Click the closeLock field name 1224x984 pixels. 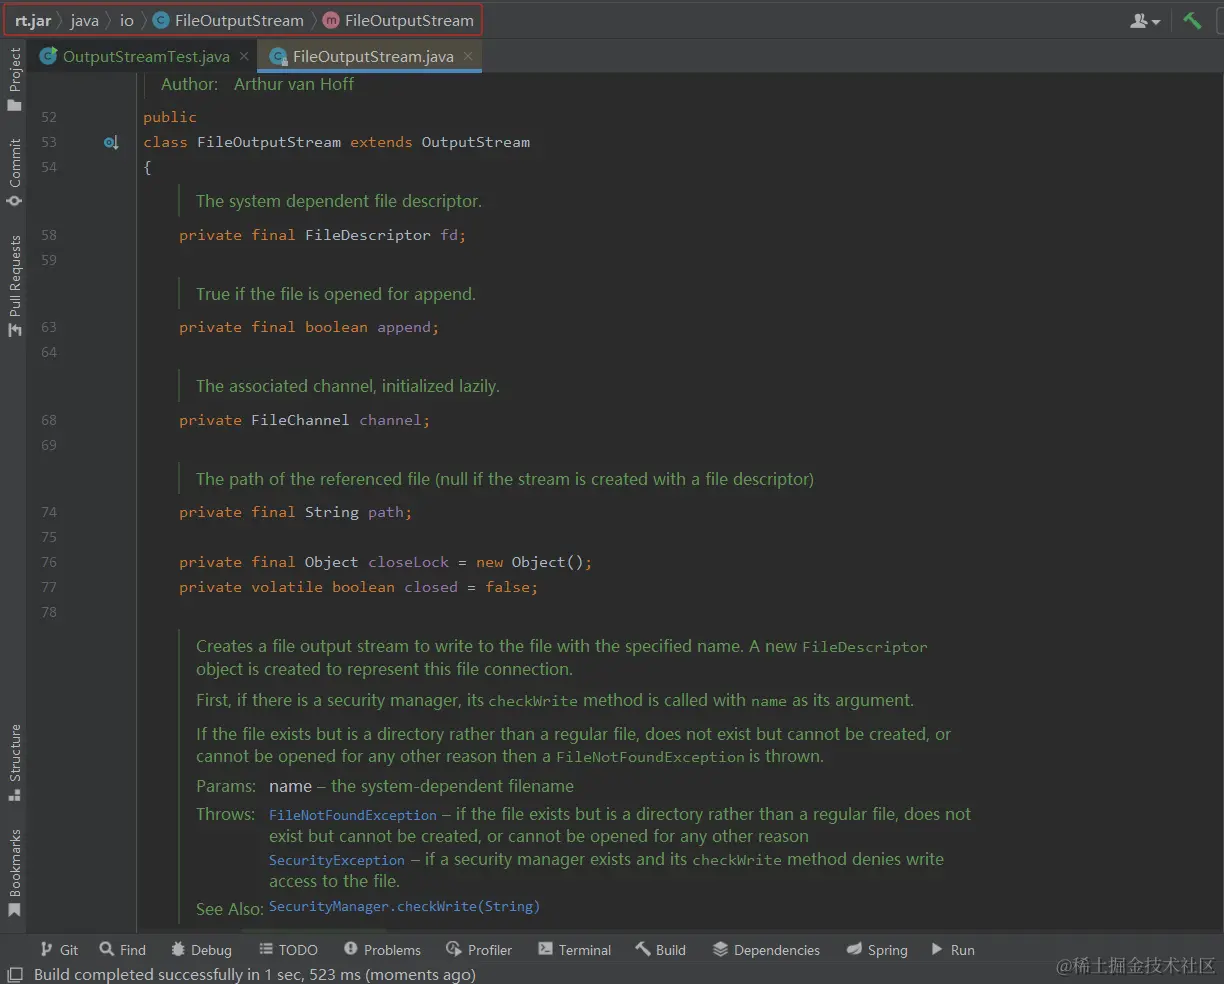coord(409,562)
